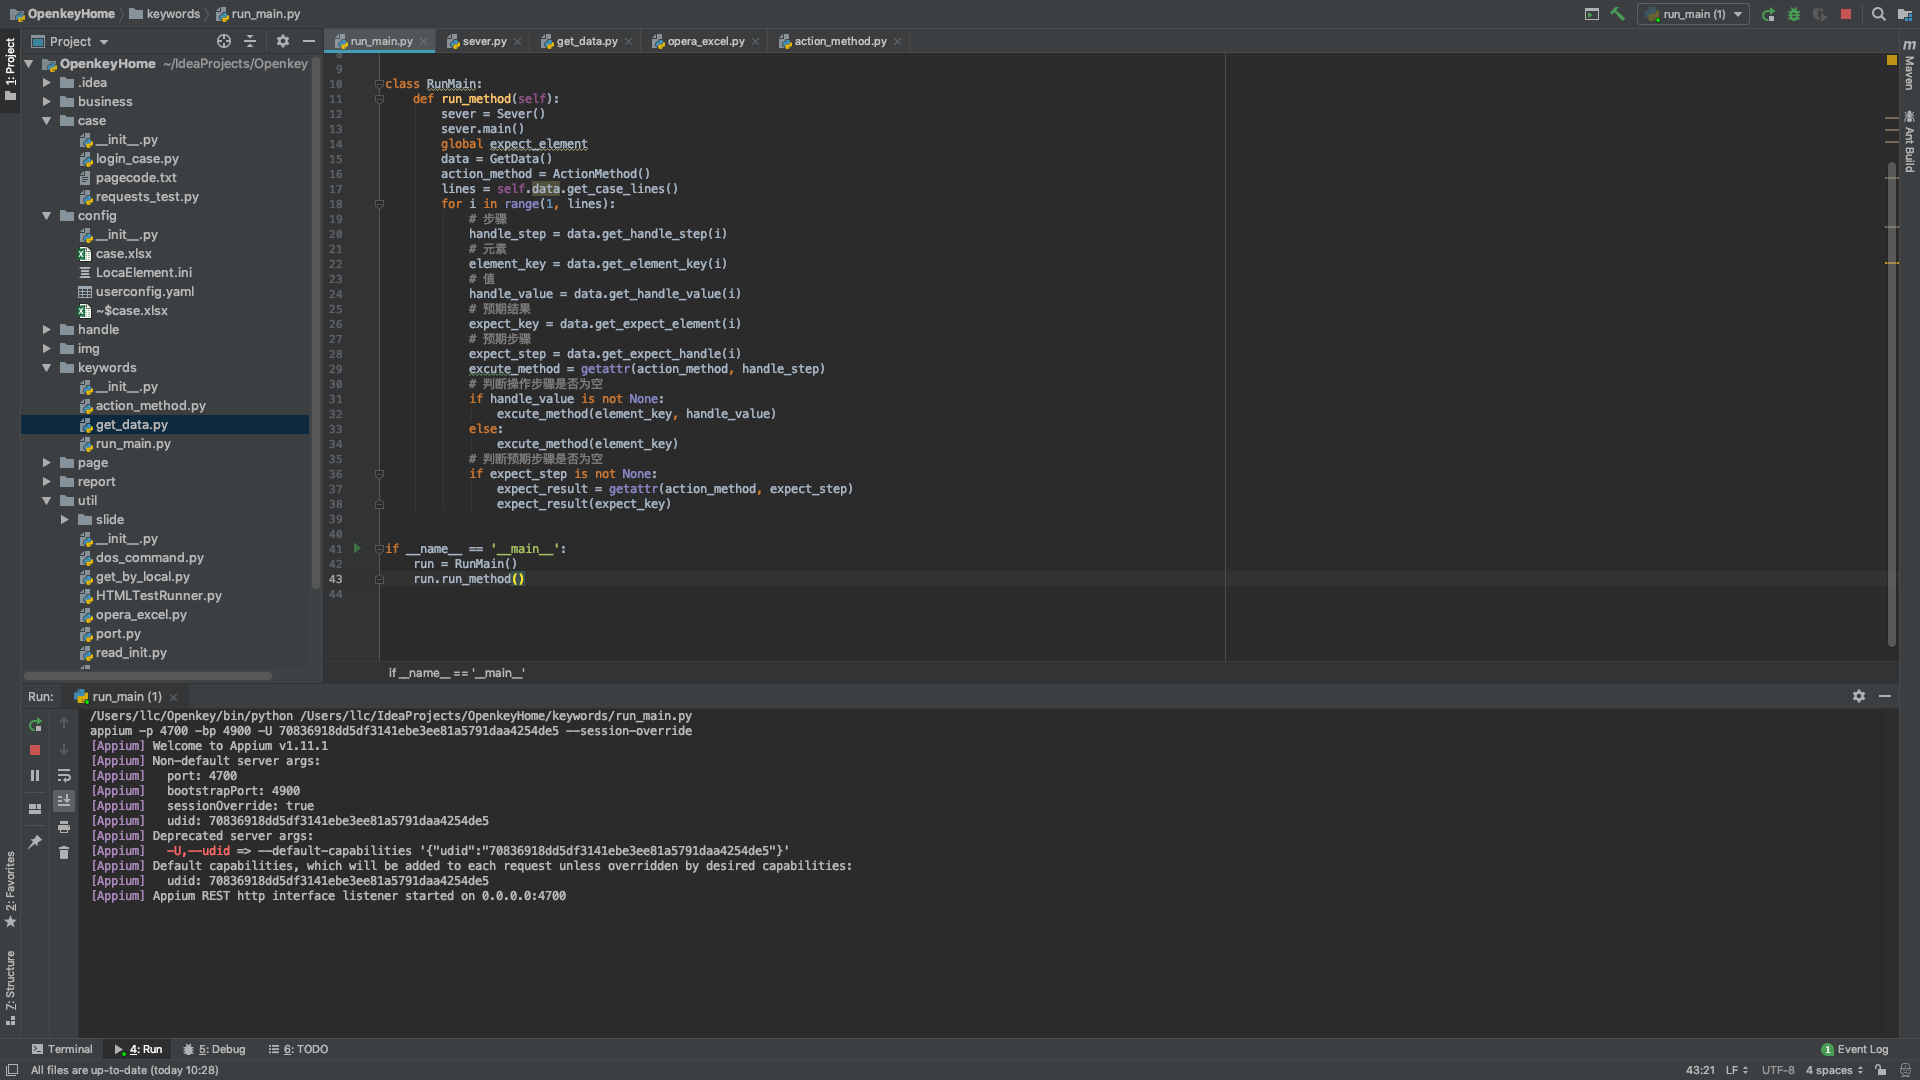The image size is (1920, 1080).
Task: Toggle tool window bars icon at bottom-left
Action: point(12,1070)
